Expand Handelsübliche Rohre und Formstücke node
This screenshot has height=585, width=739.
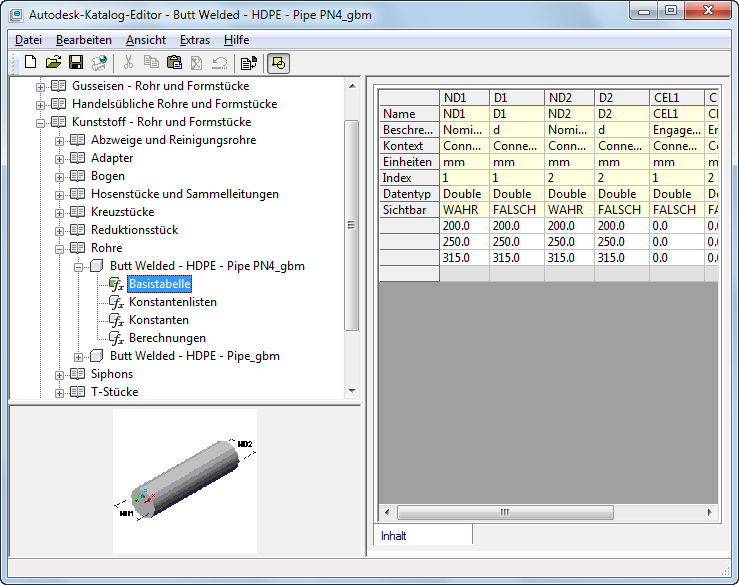(x=41, y=105)
